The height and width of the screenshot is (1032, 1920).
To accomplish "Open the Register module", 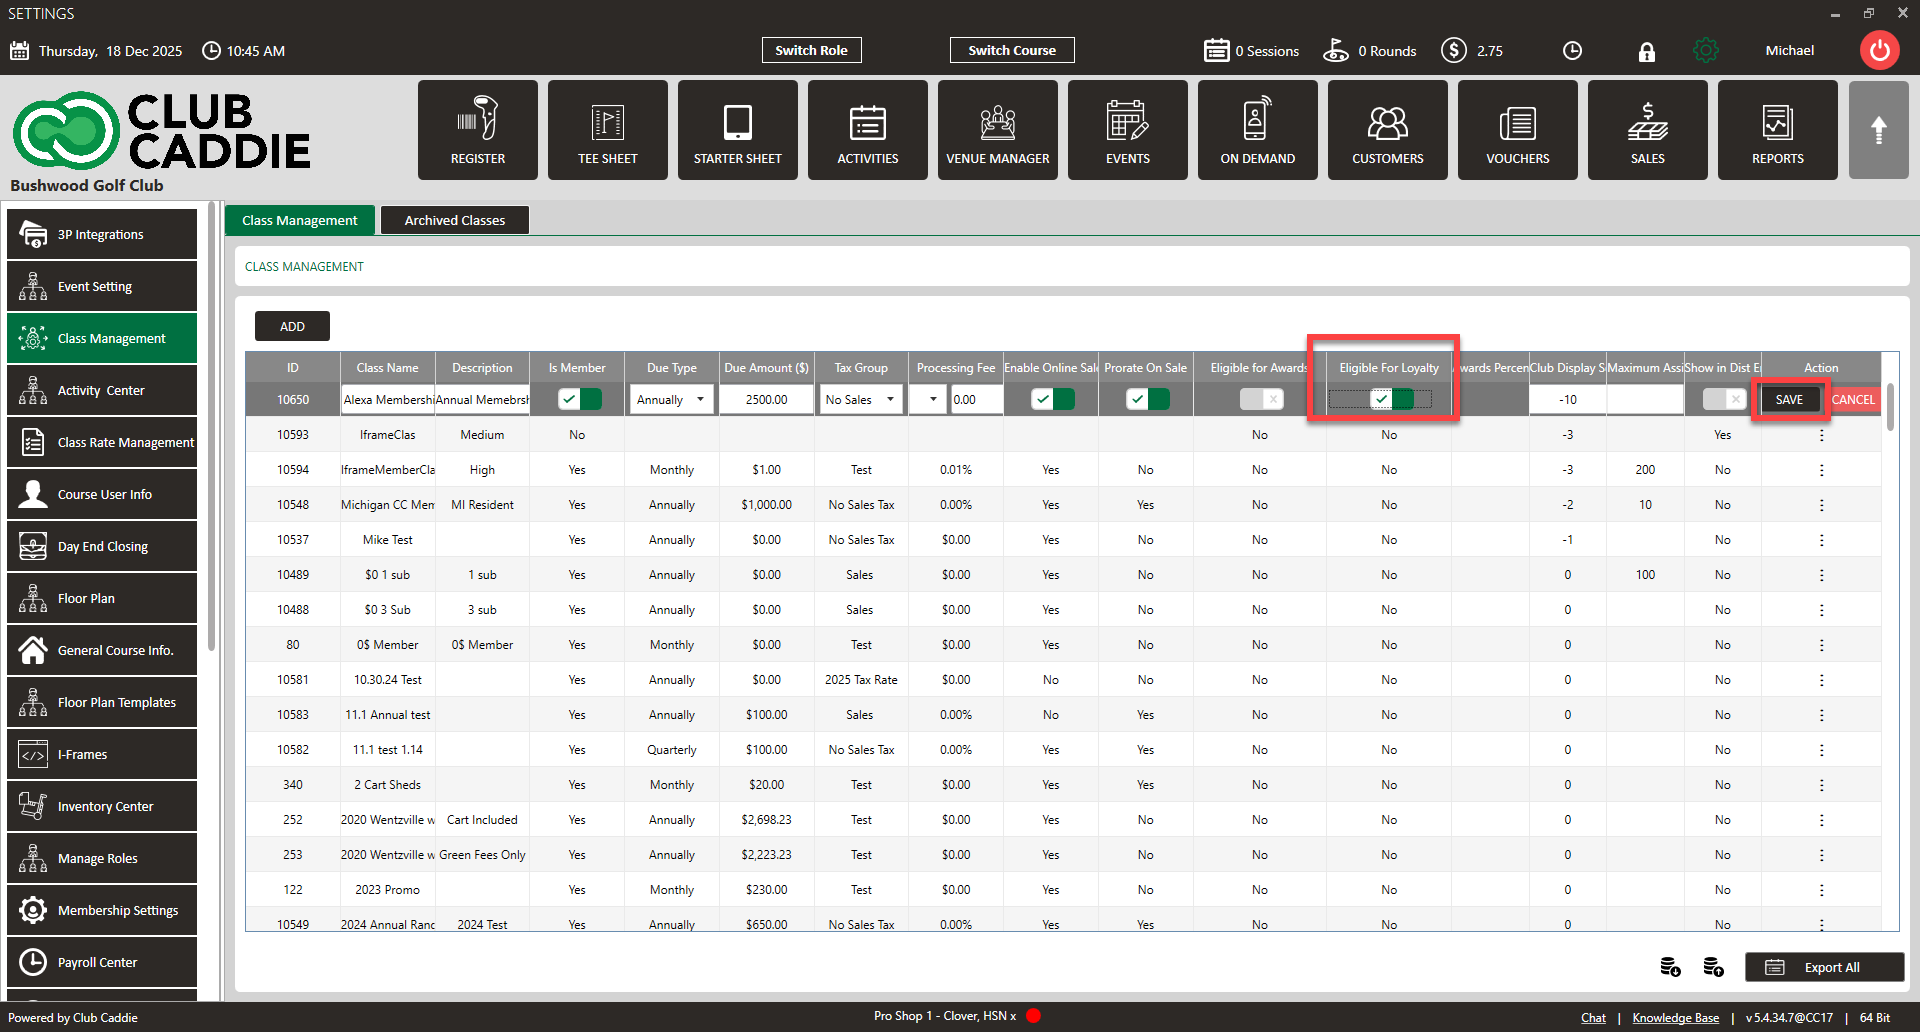I will [477, 130].
